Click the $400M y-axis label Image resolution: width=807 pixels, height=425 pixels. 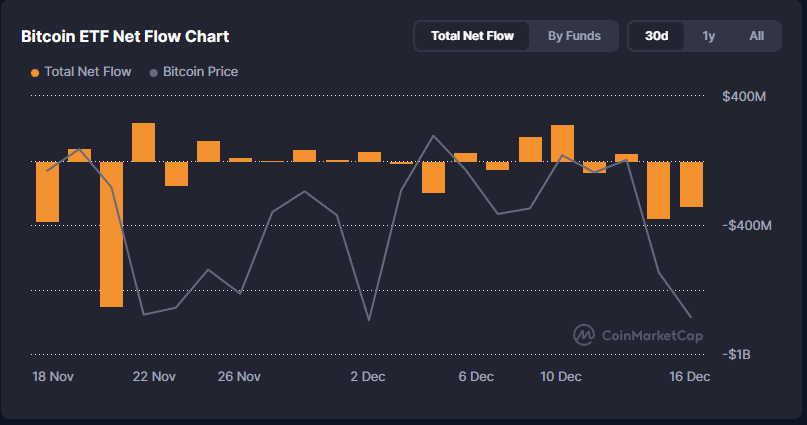tap(743, 97)
